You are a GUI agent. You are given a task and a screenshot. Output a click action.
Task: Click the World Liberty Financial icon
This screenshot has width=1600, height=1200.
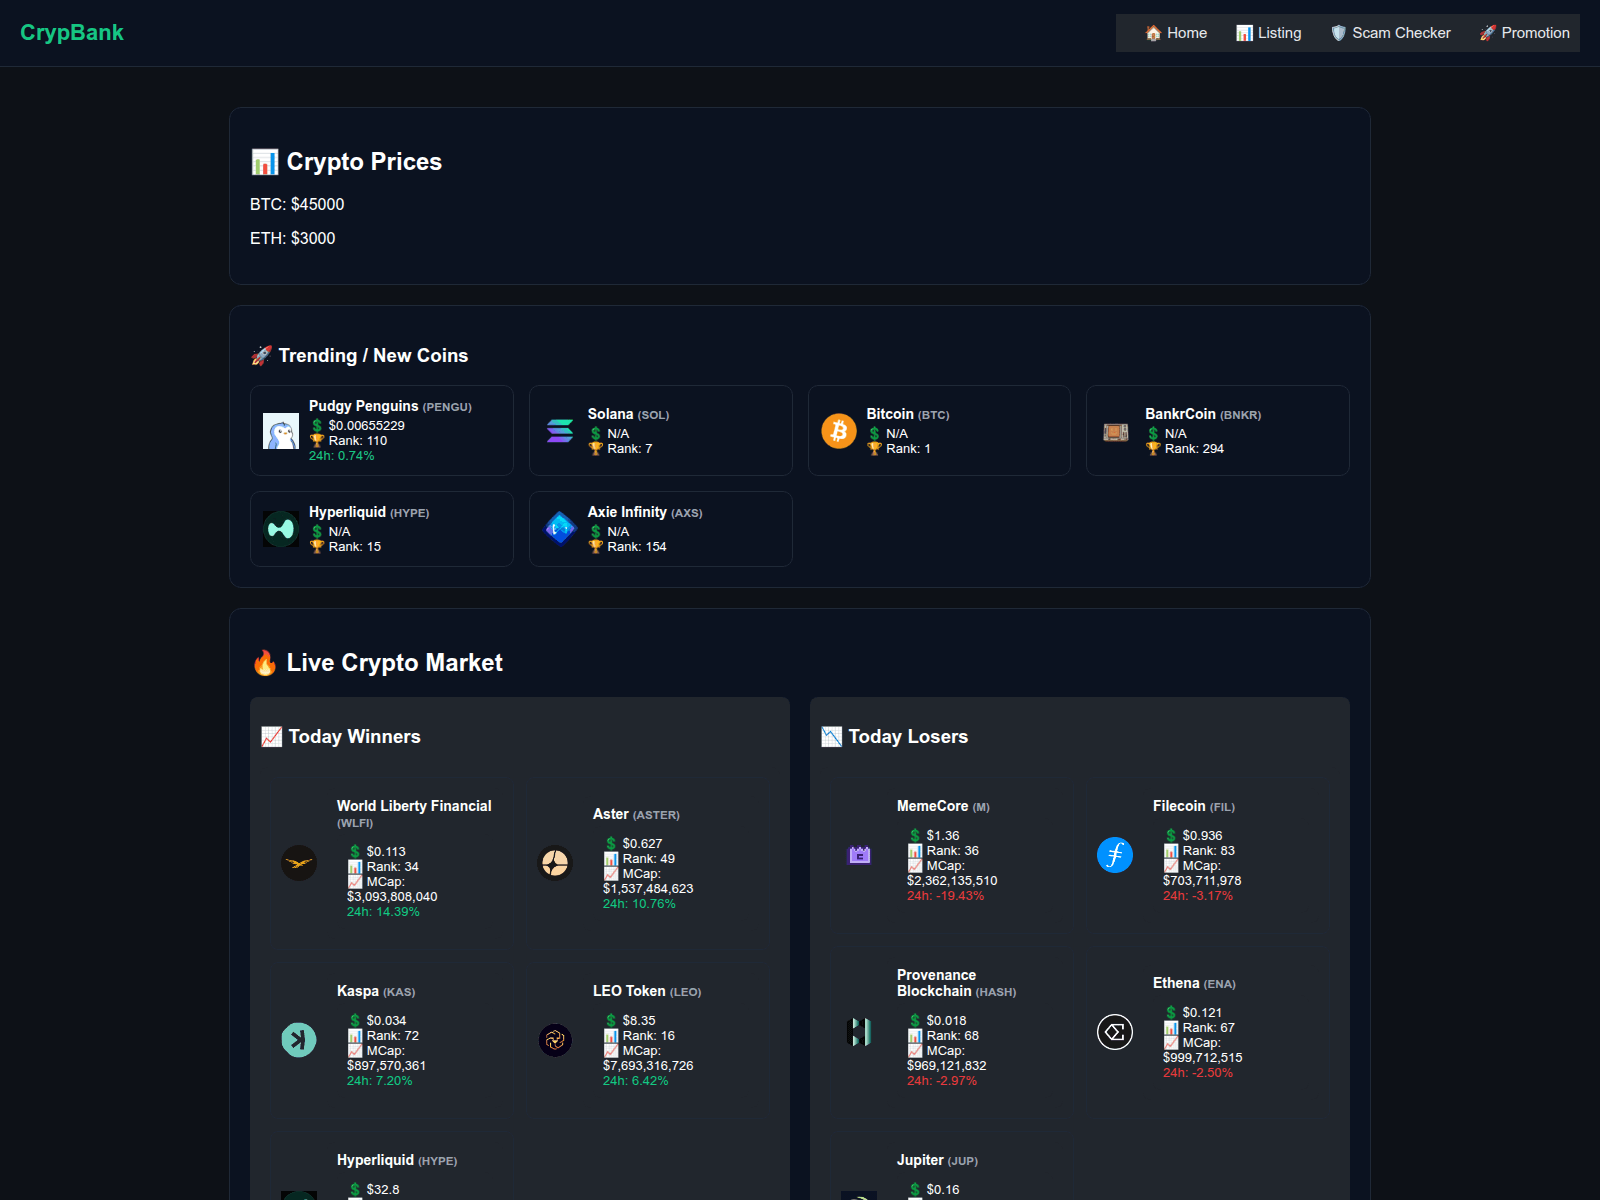click(x=299, y=862)
